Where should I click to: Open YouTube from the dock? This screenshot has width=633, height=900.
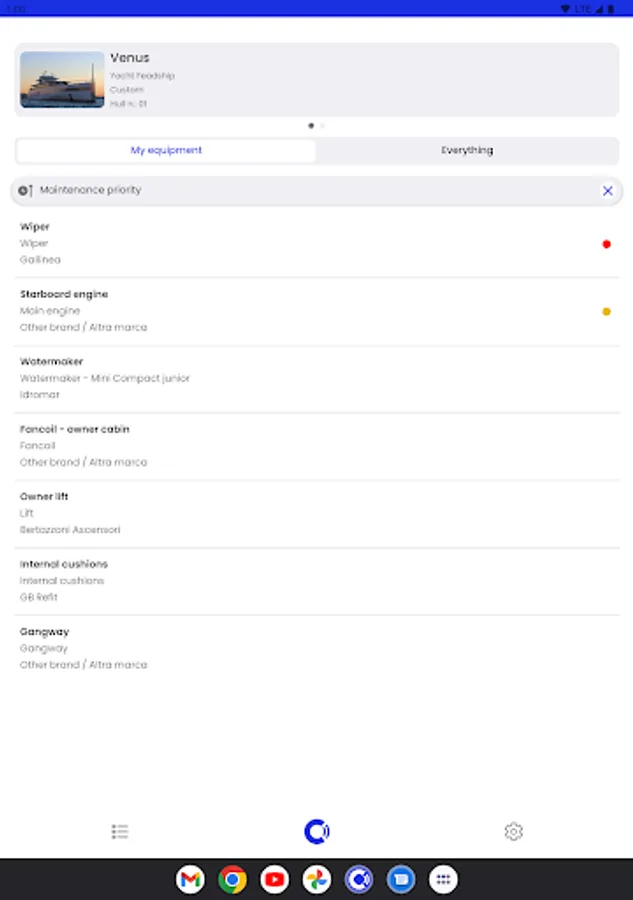click(274, 879)
